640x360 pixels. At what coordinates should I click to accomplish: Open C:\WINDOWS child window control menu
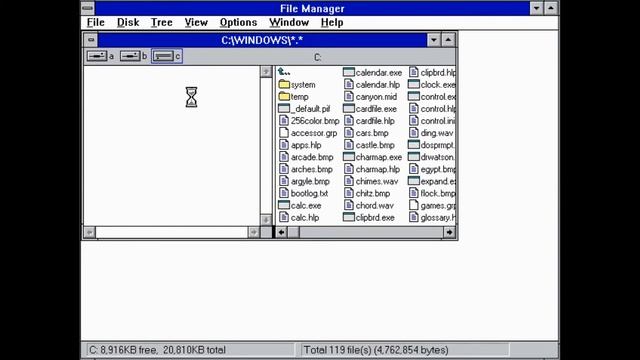(x=91, y=40)
